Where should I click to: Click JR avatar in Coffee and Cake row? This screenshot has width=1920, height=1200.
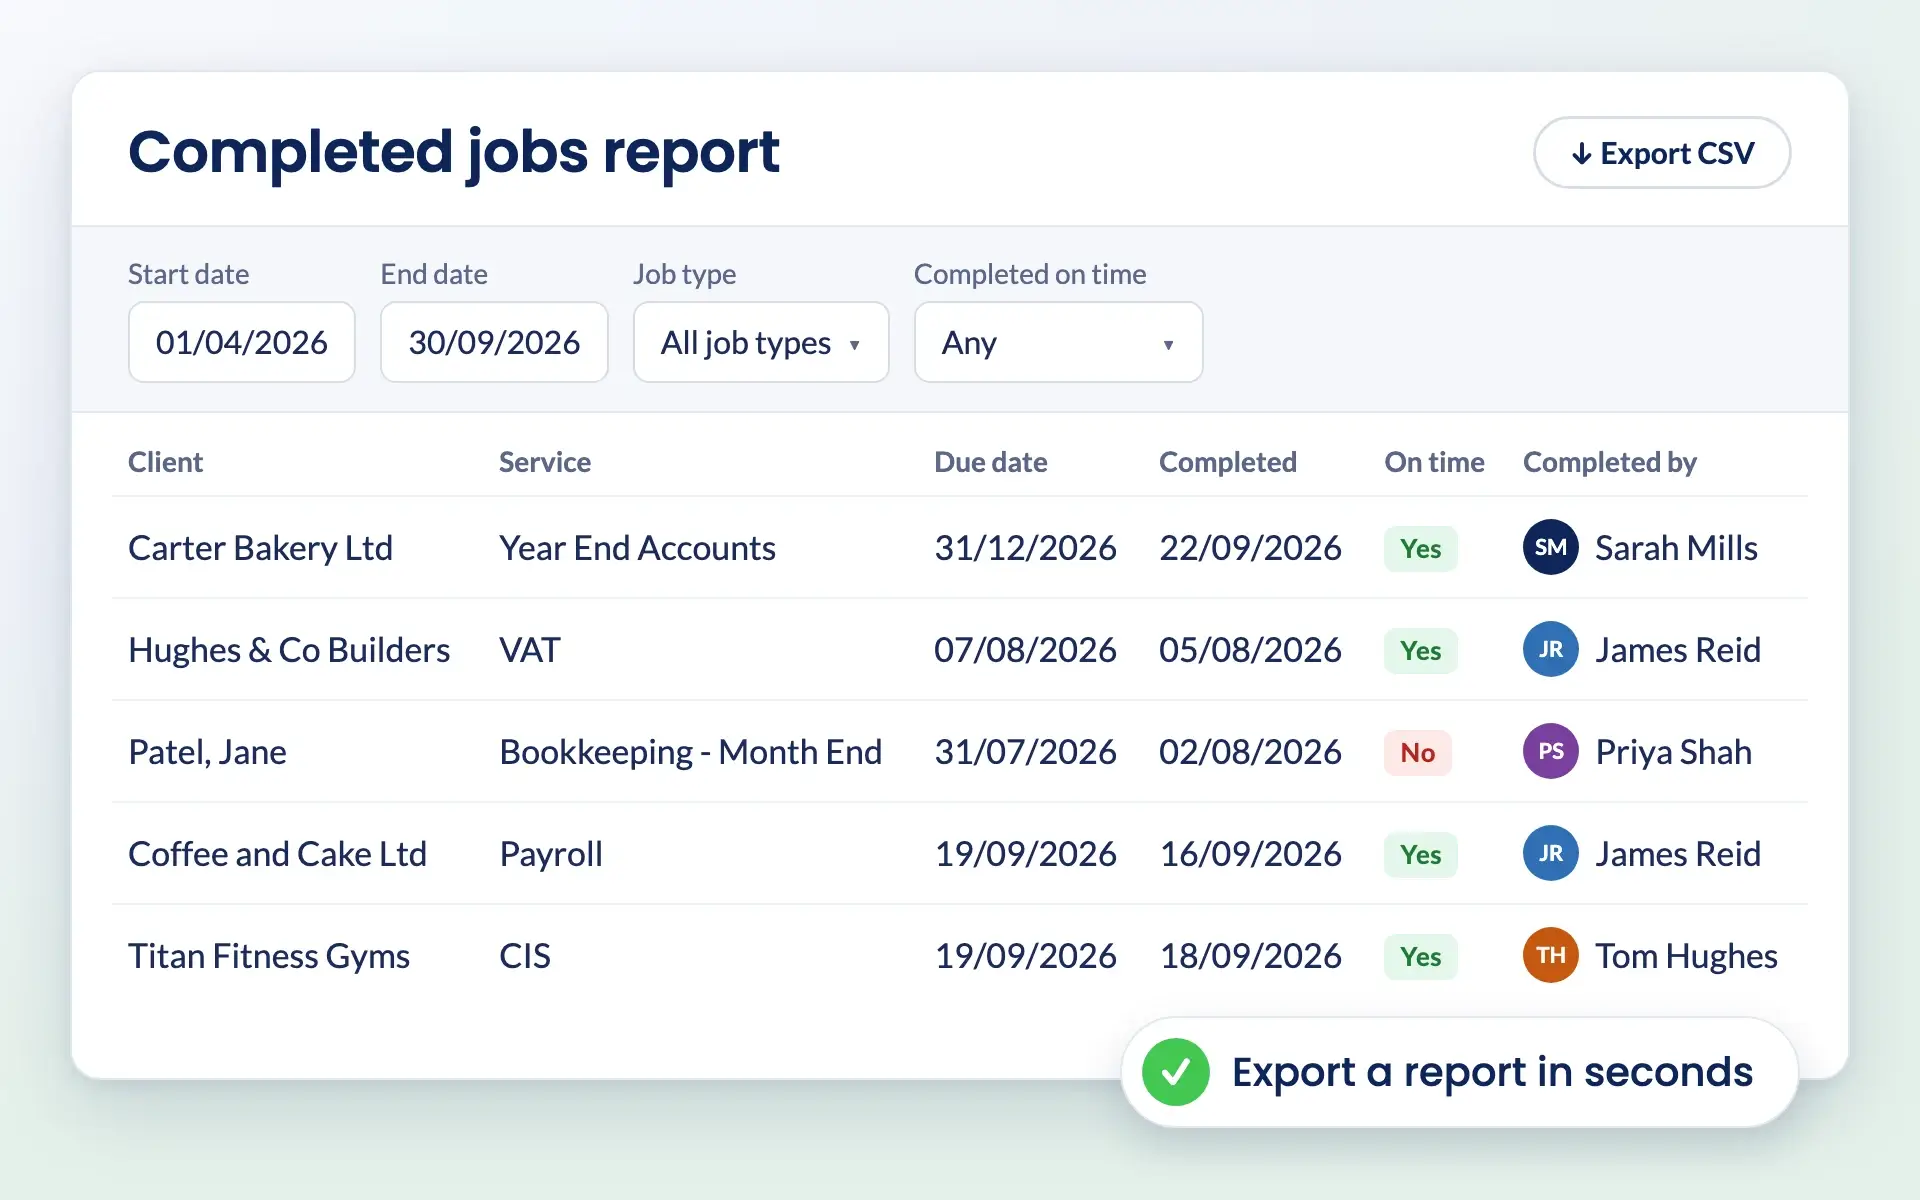coord(1551,853)
